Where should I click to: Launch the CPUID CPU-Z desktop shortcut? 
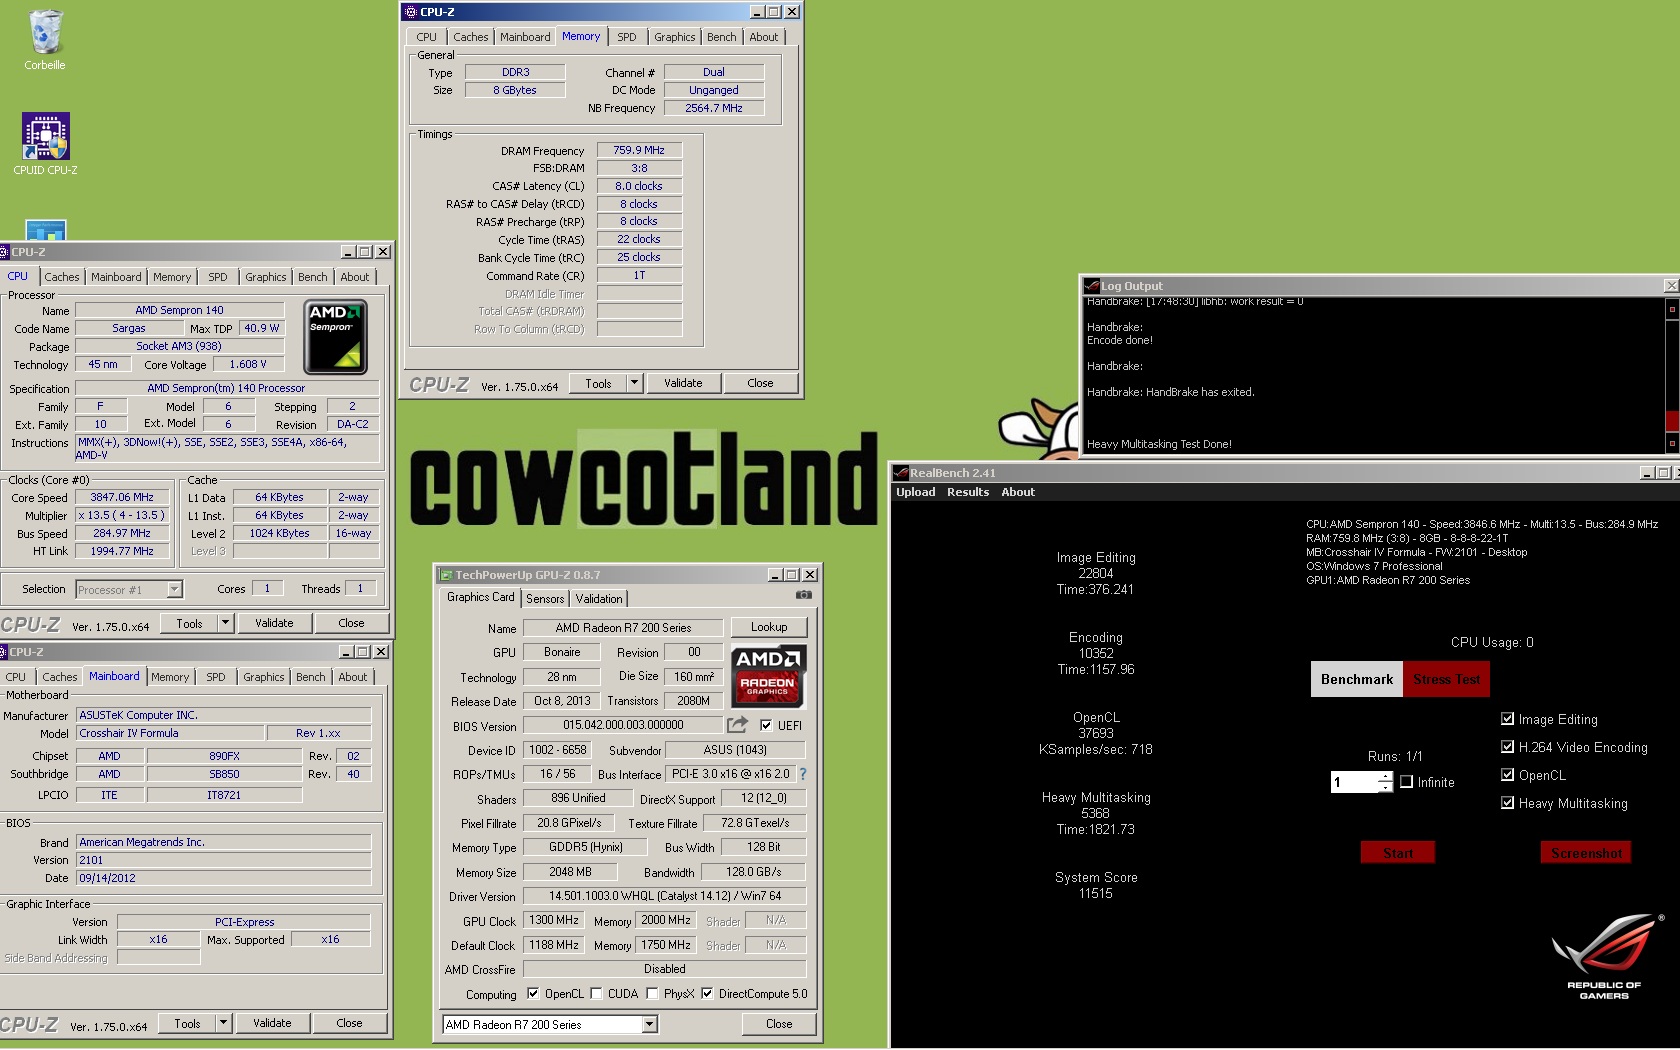[x=45, y=143]
